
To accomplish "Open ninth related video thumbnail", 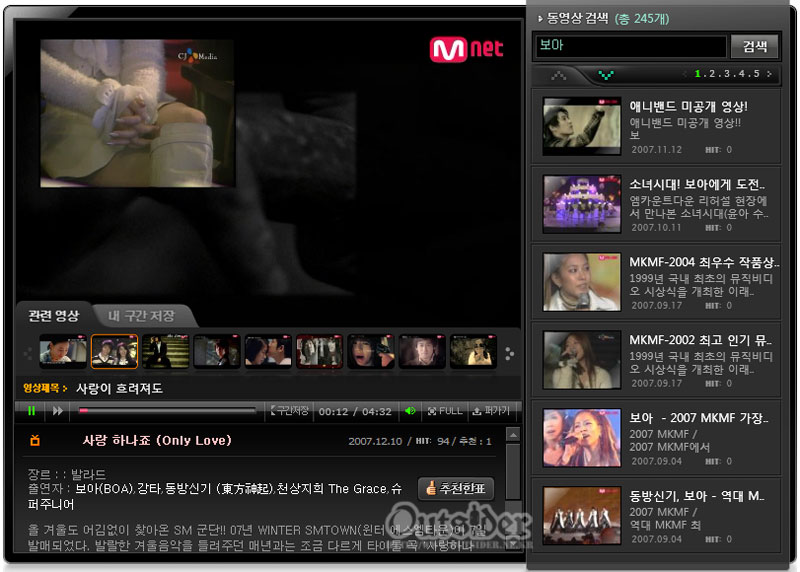I will [x=473, y=352].
